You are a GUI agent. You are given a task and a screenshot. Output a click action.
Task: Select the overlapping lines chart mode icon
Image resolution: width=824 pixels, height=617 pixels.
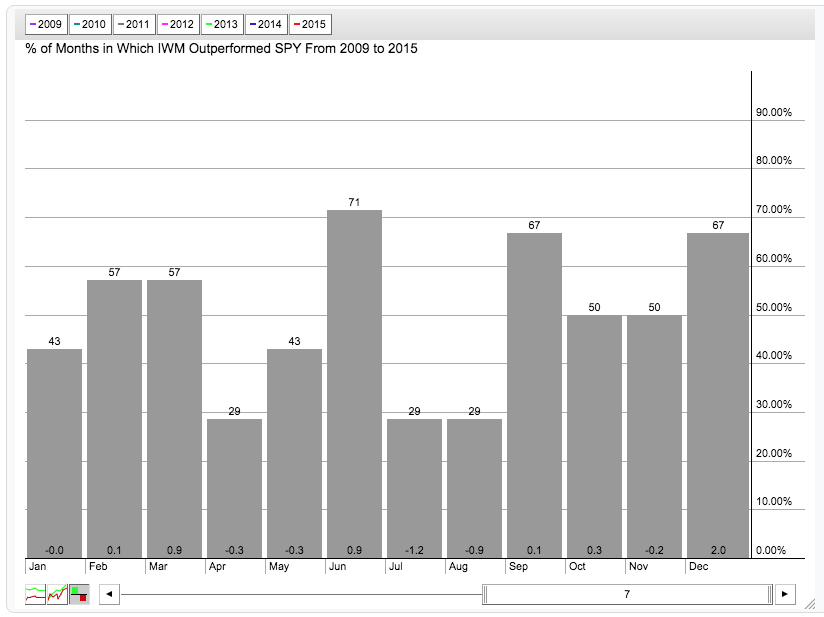[x=57, y=594]
